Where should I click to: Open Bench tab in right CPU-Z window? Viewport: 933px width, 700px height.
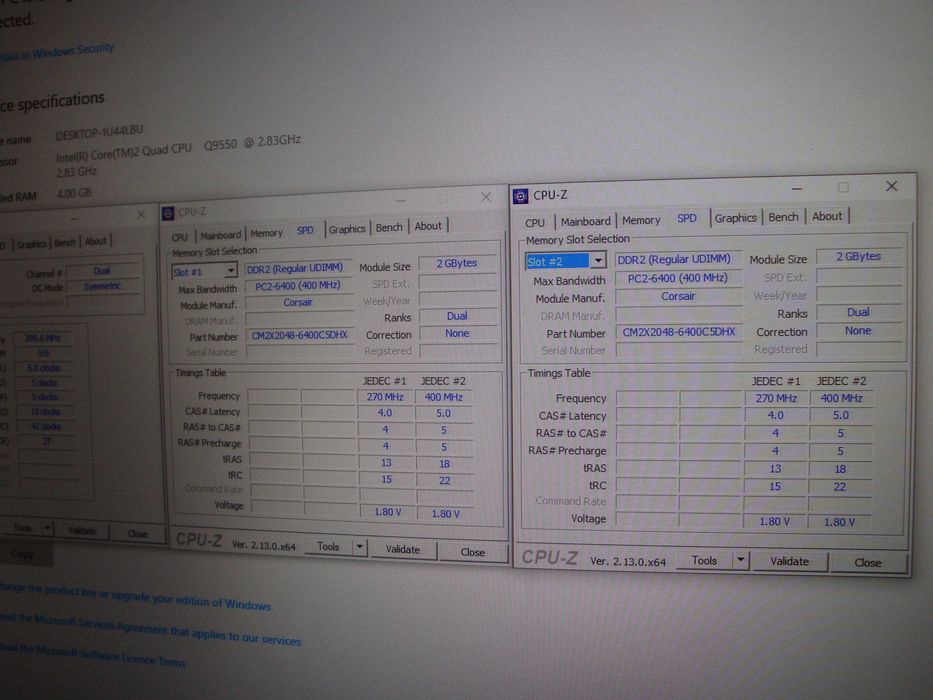[783, 217]
